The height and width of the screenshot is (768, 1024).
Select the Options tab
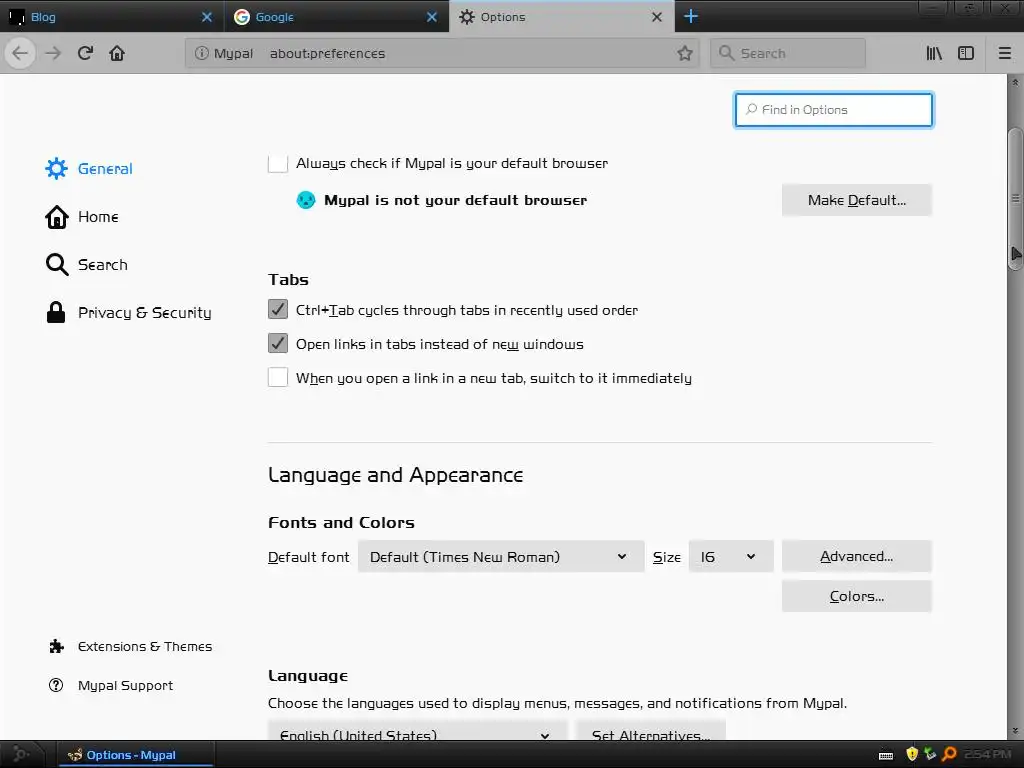[x=562, y=17]
